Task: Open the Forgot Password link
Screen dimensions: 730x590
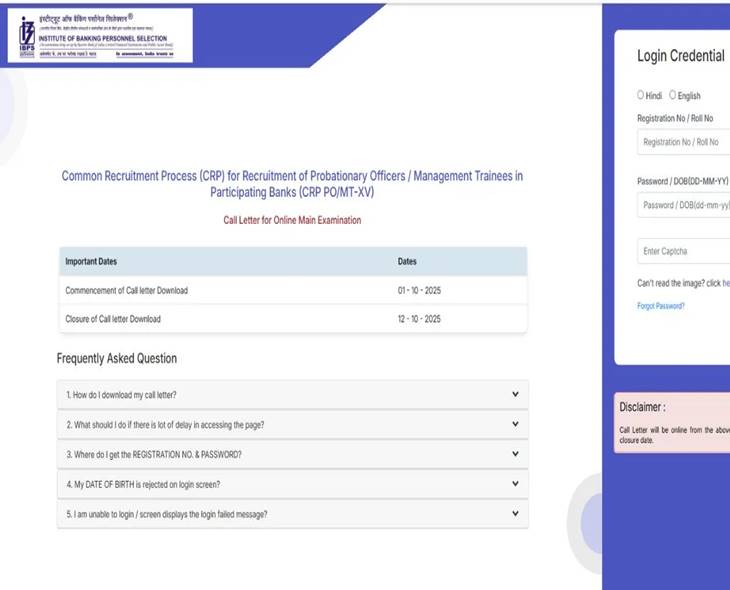Action: coord(661,306)
